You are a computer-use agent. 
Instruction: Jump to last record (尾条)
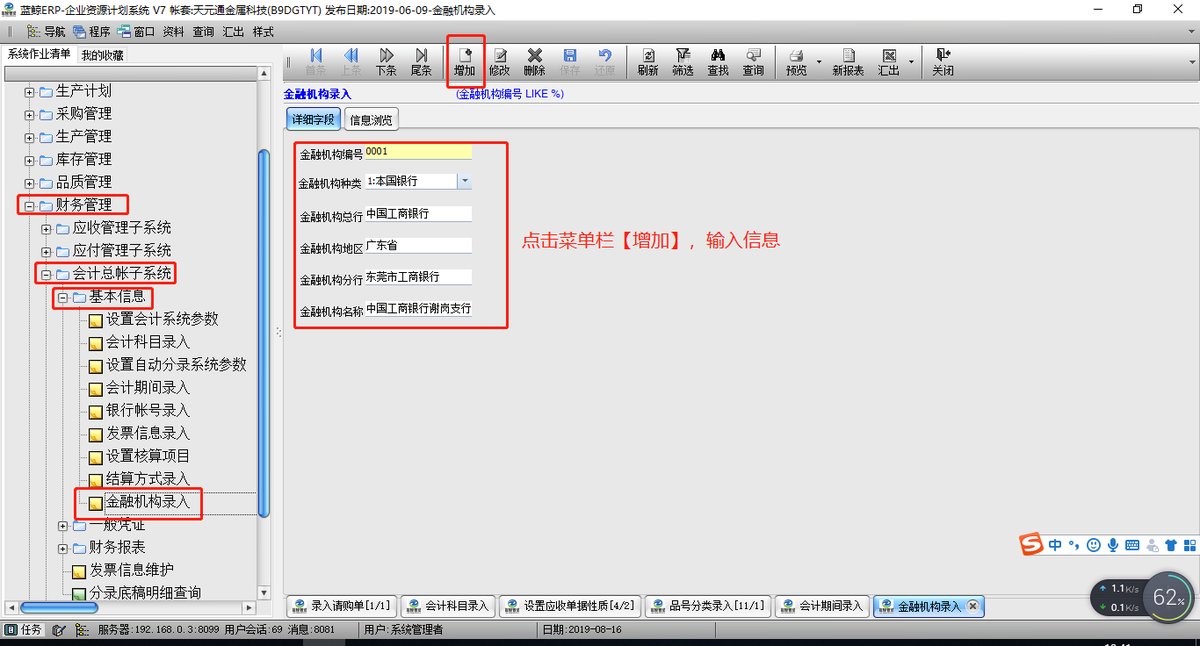tap(421, 62)
